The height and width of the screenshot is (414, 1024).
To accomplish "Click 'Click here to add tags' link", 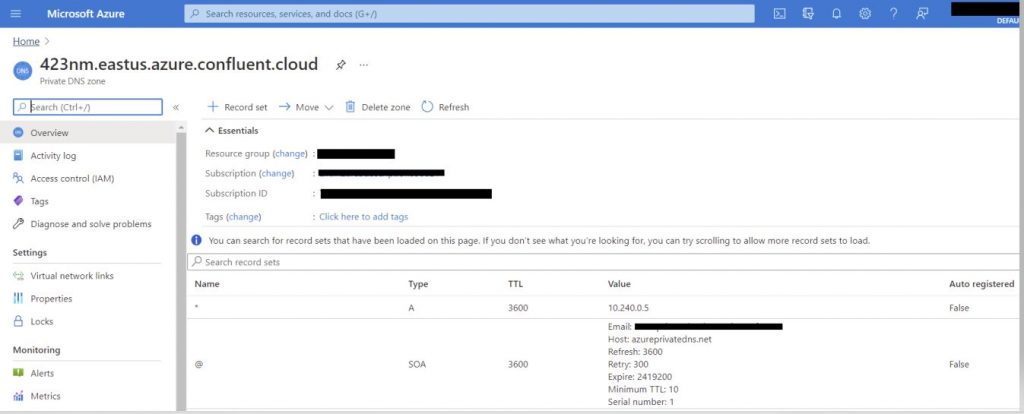I will (363, 217).
